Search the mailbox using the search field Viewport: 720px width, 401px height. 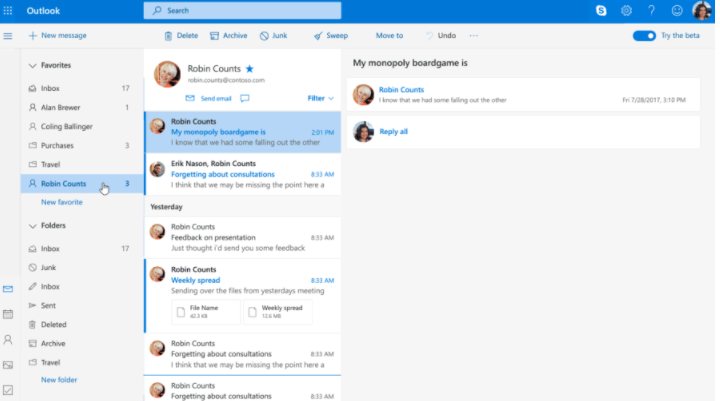pyautogui.click(x=242, y=11)
